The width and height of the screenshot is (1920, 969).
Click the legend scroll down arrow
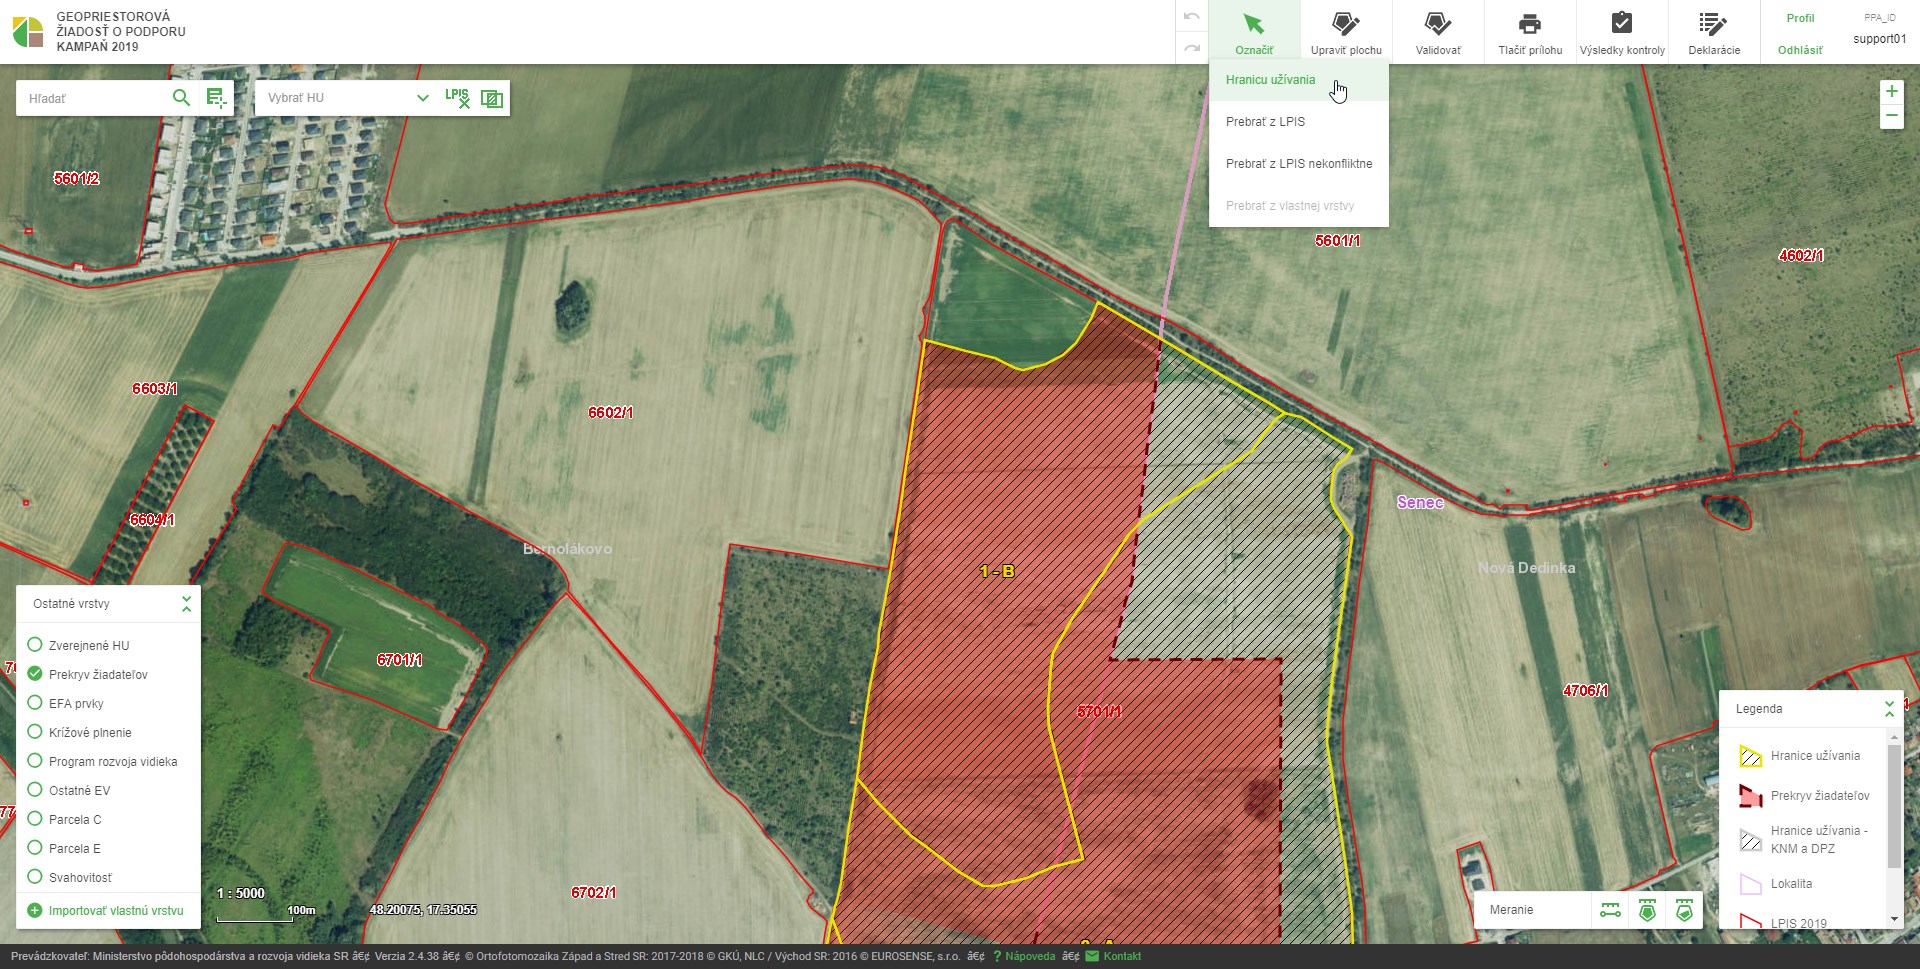click(x=1894, y=919)
